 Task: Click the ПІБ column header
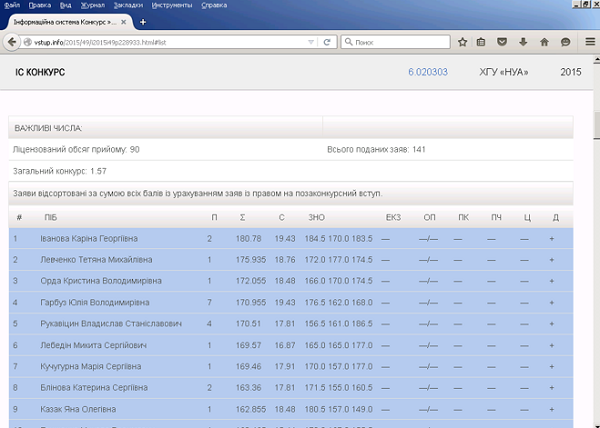click(x=51, y=217)
